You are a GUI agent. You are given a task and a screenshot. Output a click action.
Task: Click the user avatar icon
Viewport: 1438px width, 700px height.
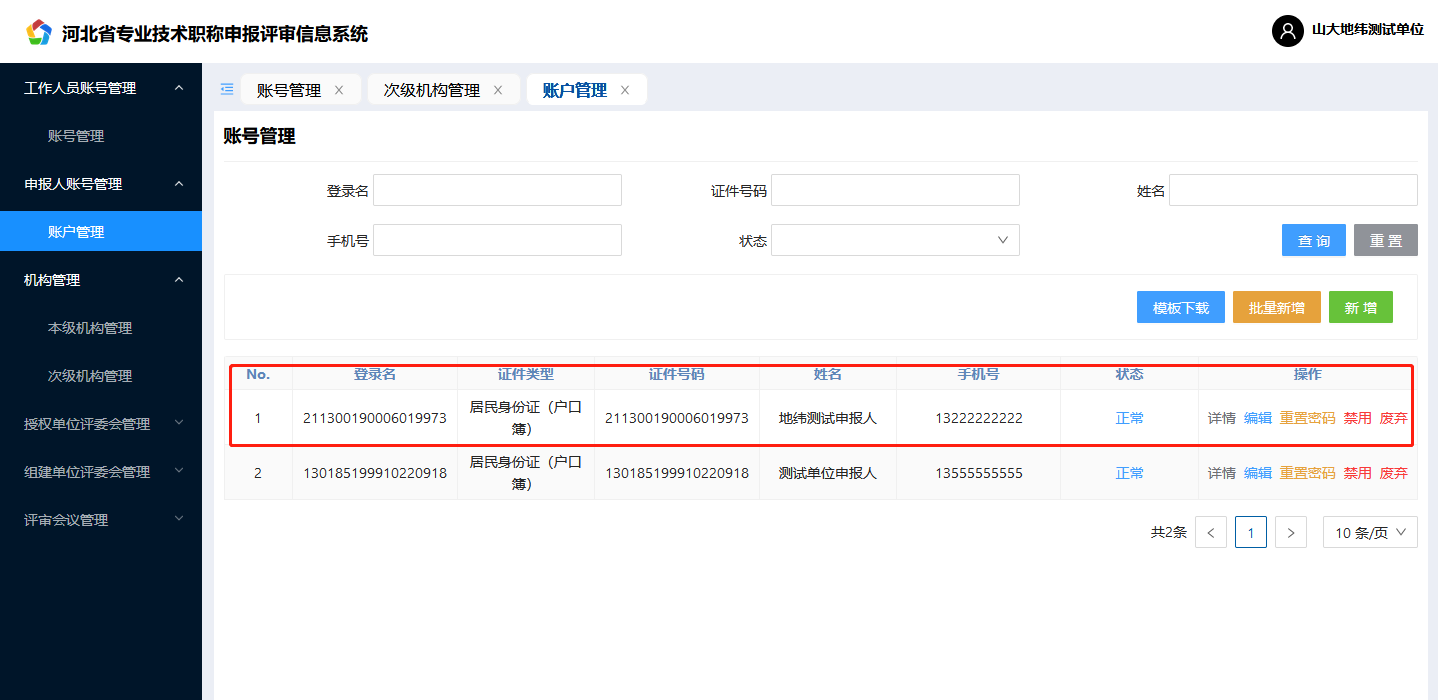(x=1287, y=31)
